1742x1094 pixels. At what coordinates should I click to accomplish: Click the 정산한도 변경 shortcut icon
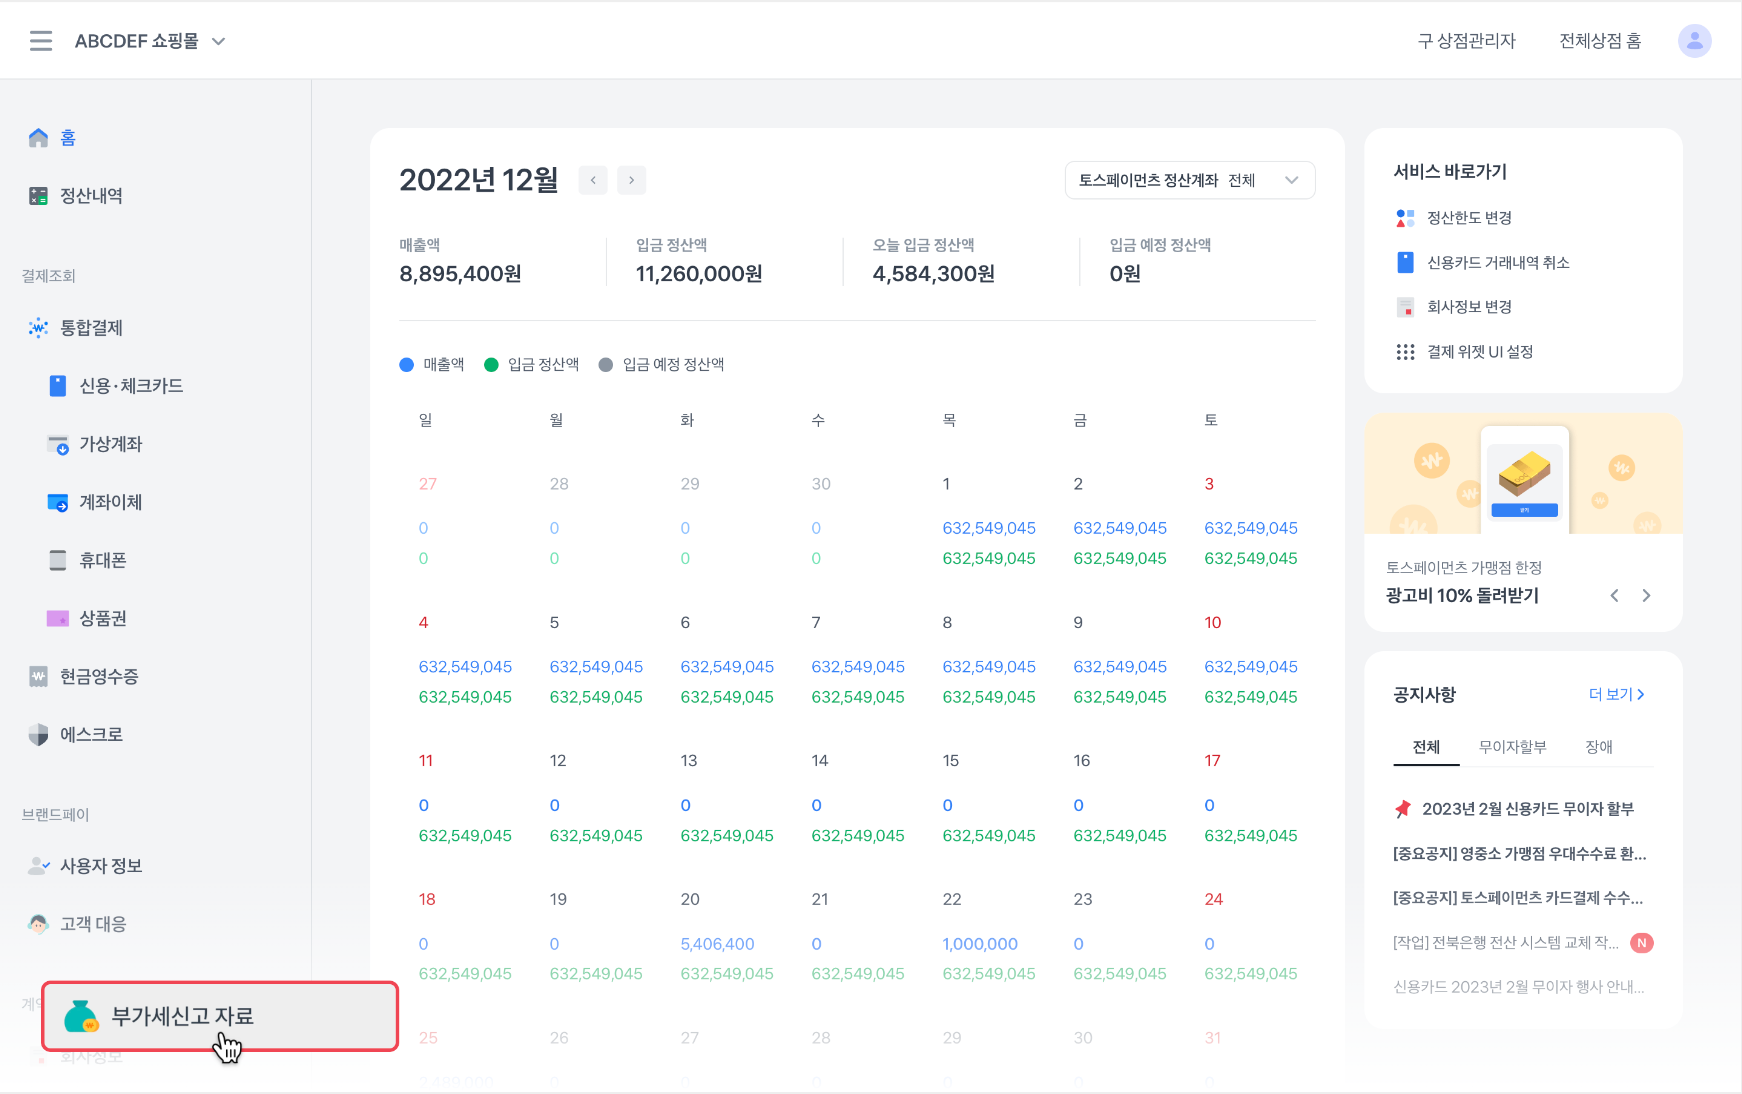click(1405, 218)
